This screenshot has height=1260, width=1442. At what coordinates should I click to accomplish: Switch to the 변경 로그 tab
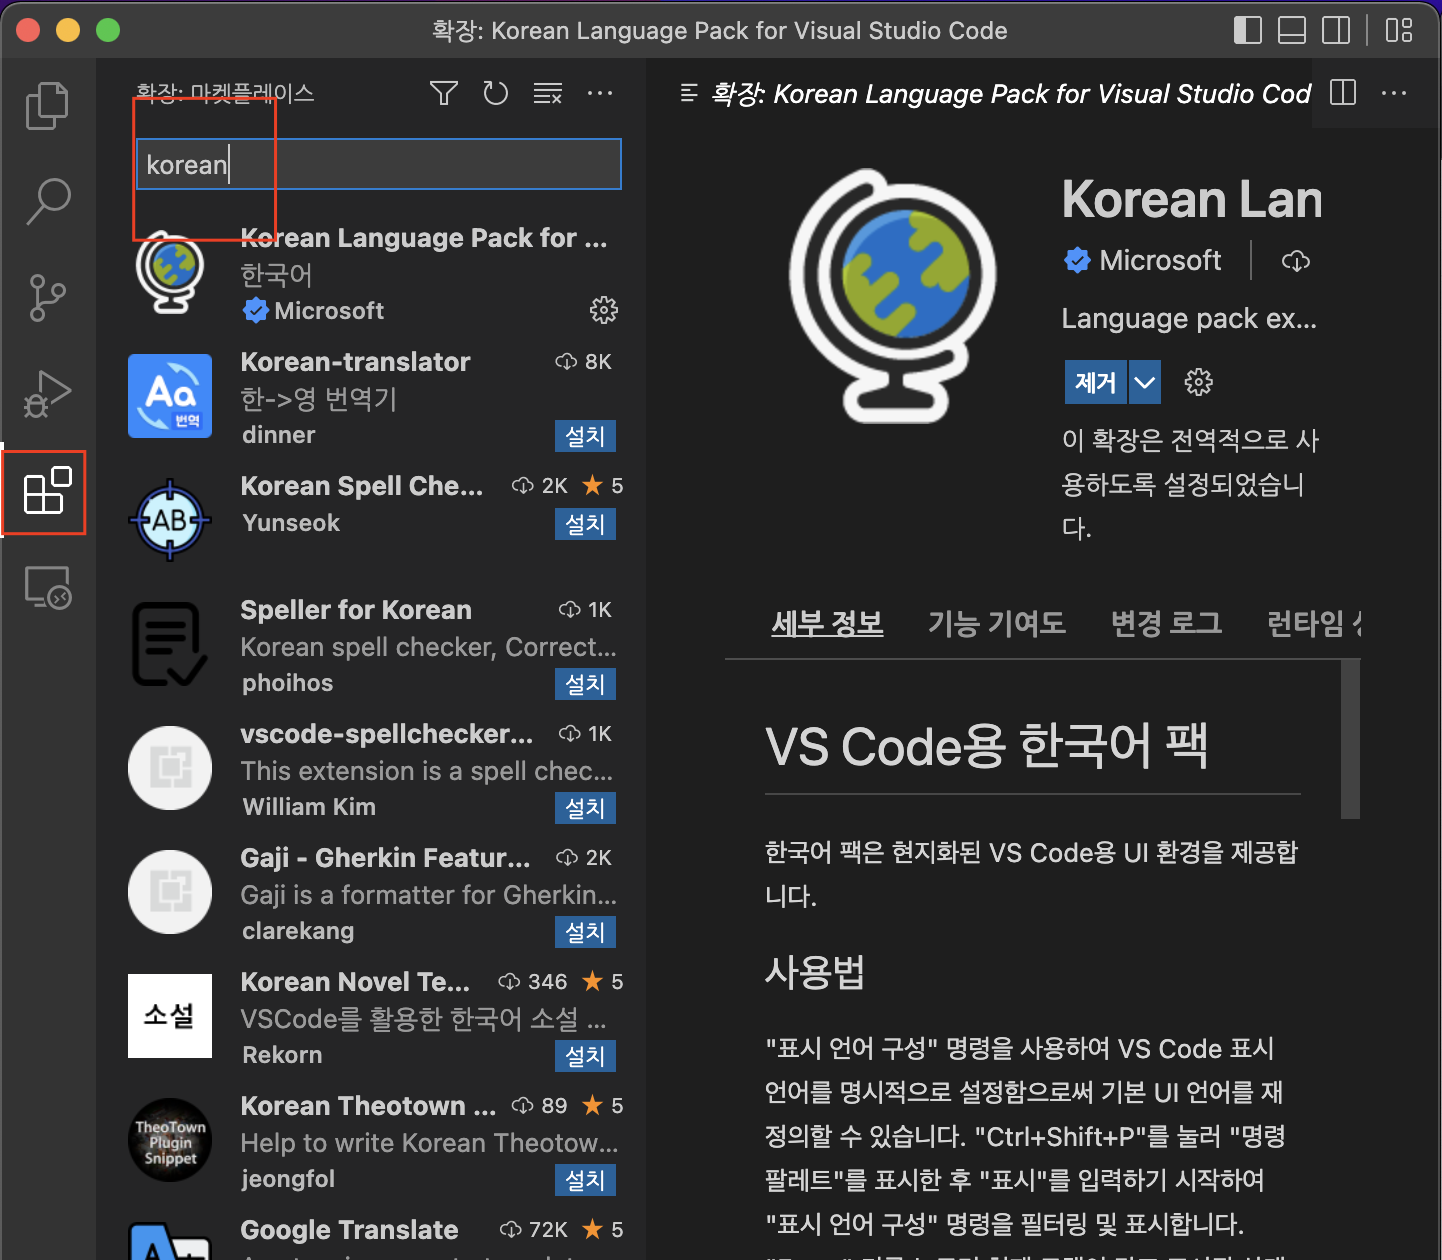point(1167,623)
